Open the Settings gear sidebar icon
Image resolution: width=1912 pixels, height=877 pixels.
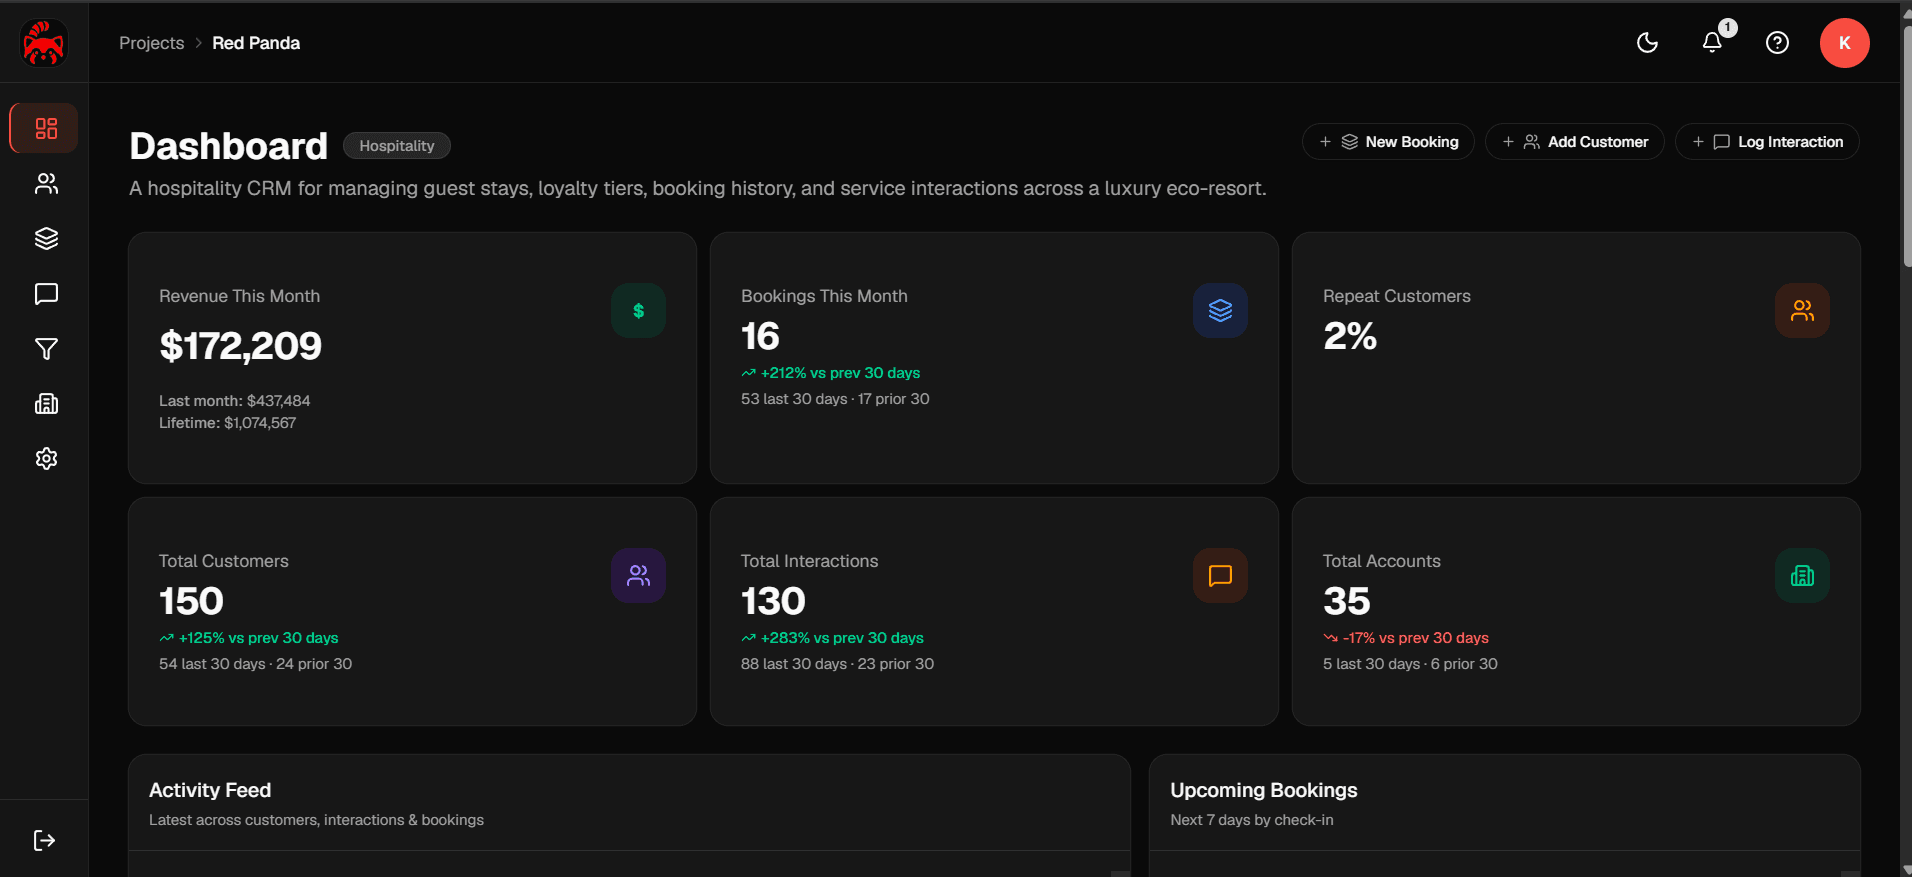click(46, 458)
